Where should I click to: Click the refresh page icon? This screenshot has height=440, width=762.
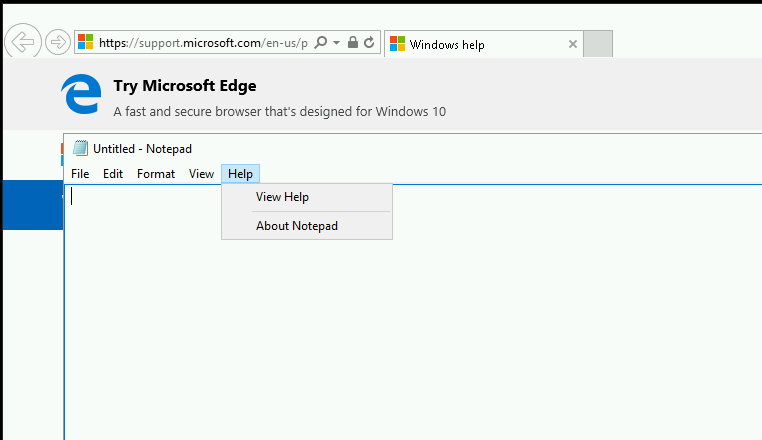369,42
